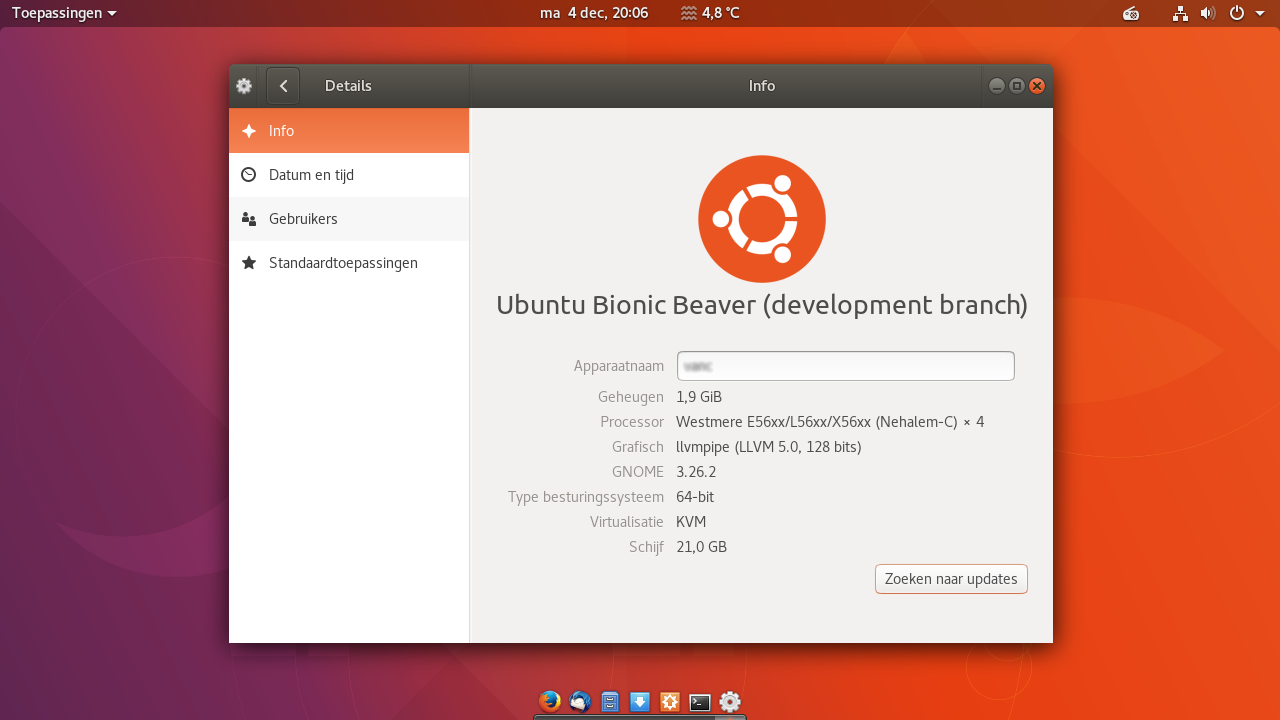Screen dimensions: 1280x720
Task: Click the Apparaatnaam input field
Action: [846, 366]
